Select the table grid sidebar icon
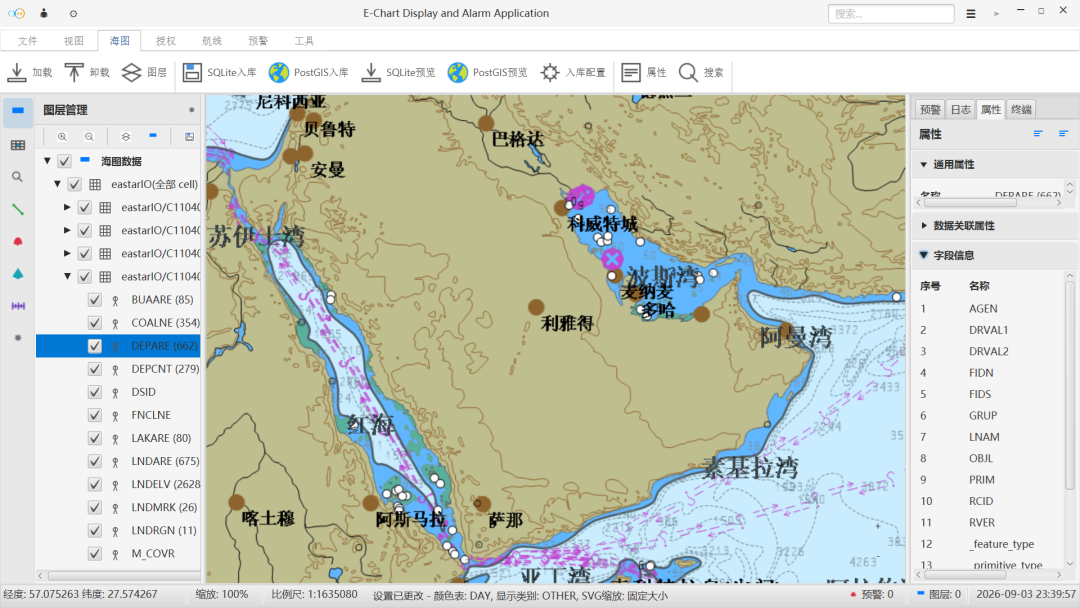This screenshot has width=1080, height=608. pyautogui.click(x=18, y=145)
